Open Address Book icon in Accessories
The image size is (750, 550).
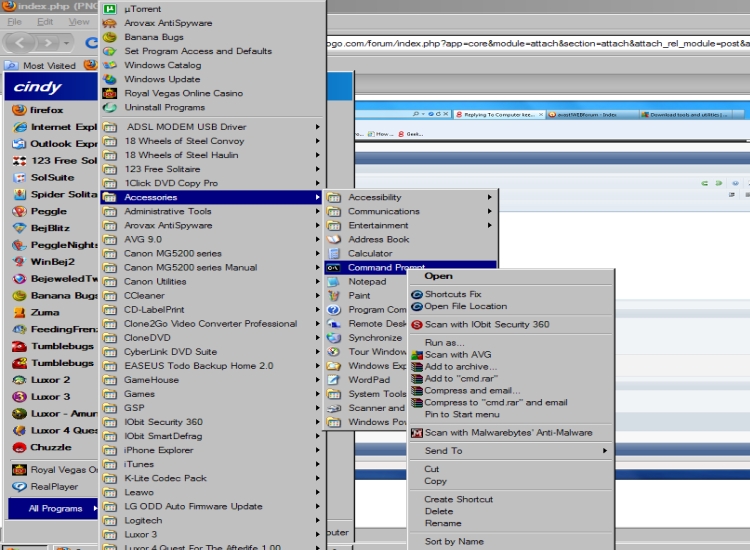[x=334, y=239]
